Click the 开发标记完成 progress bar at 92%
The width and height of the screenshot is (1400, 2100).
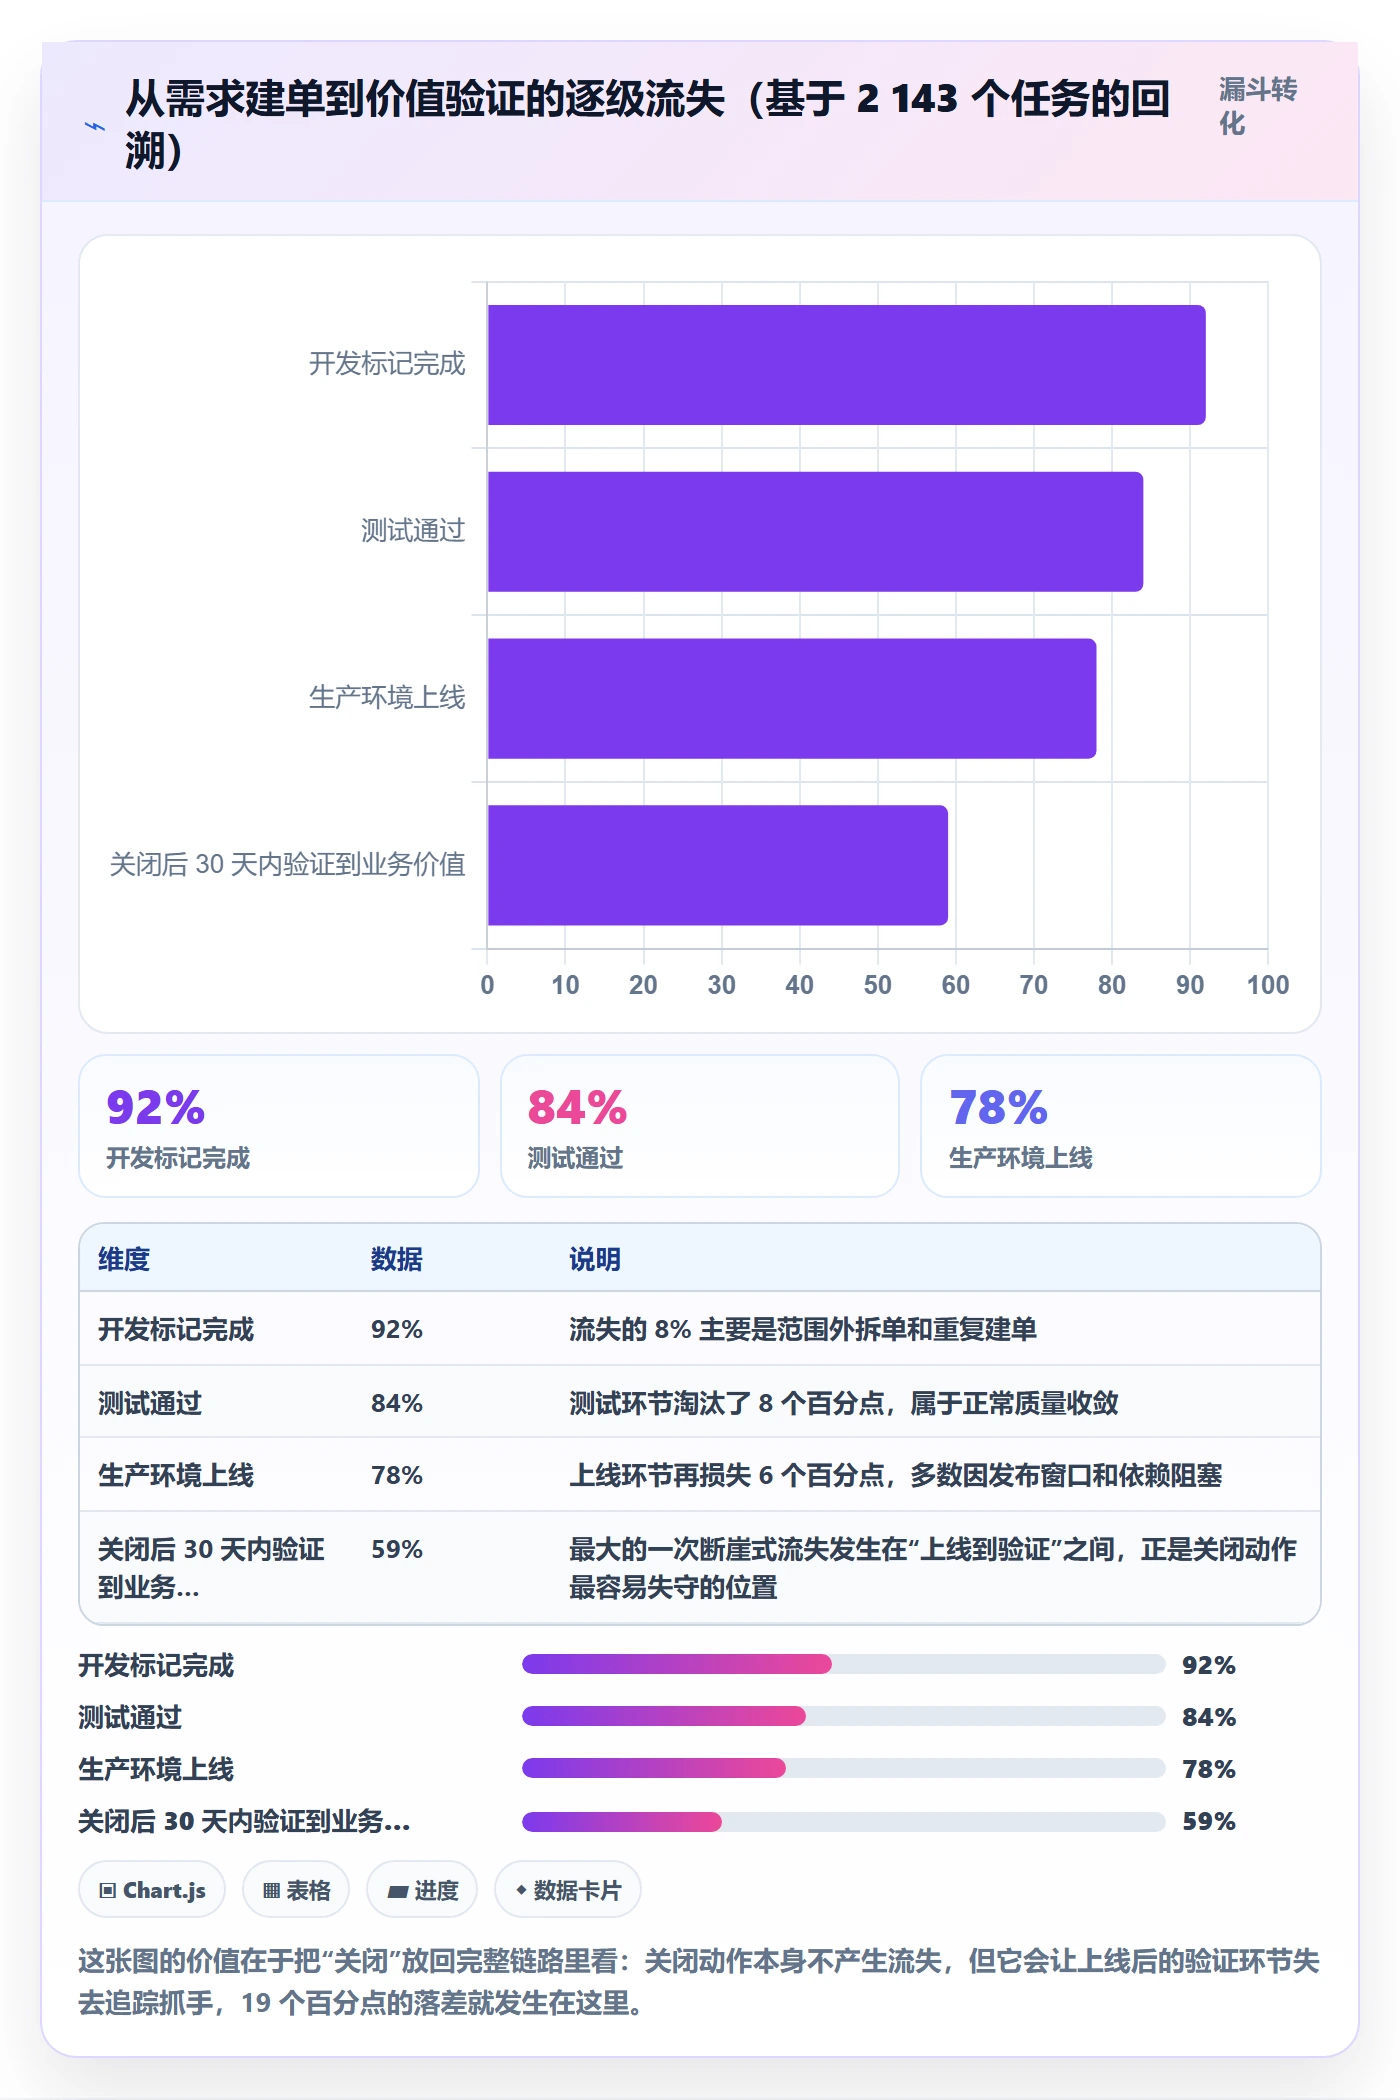(844, 1664)
